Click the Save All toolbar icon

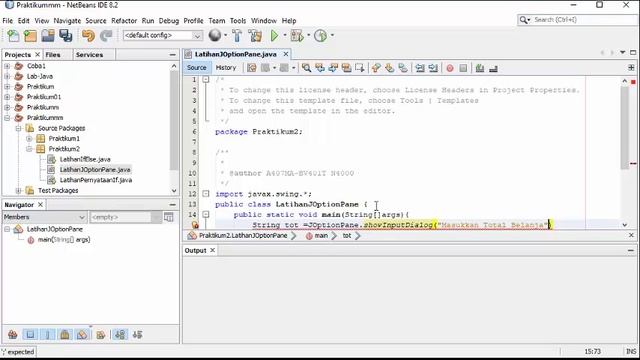[66, 36]
